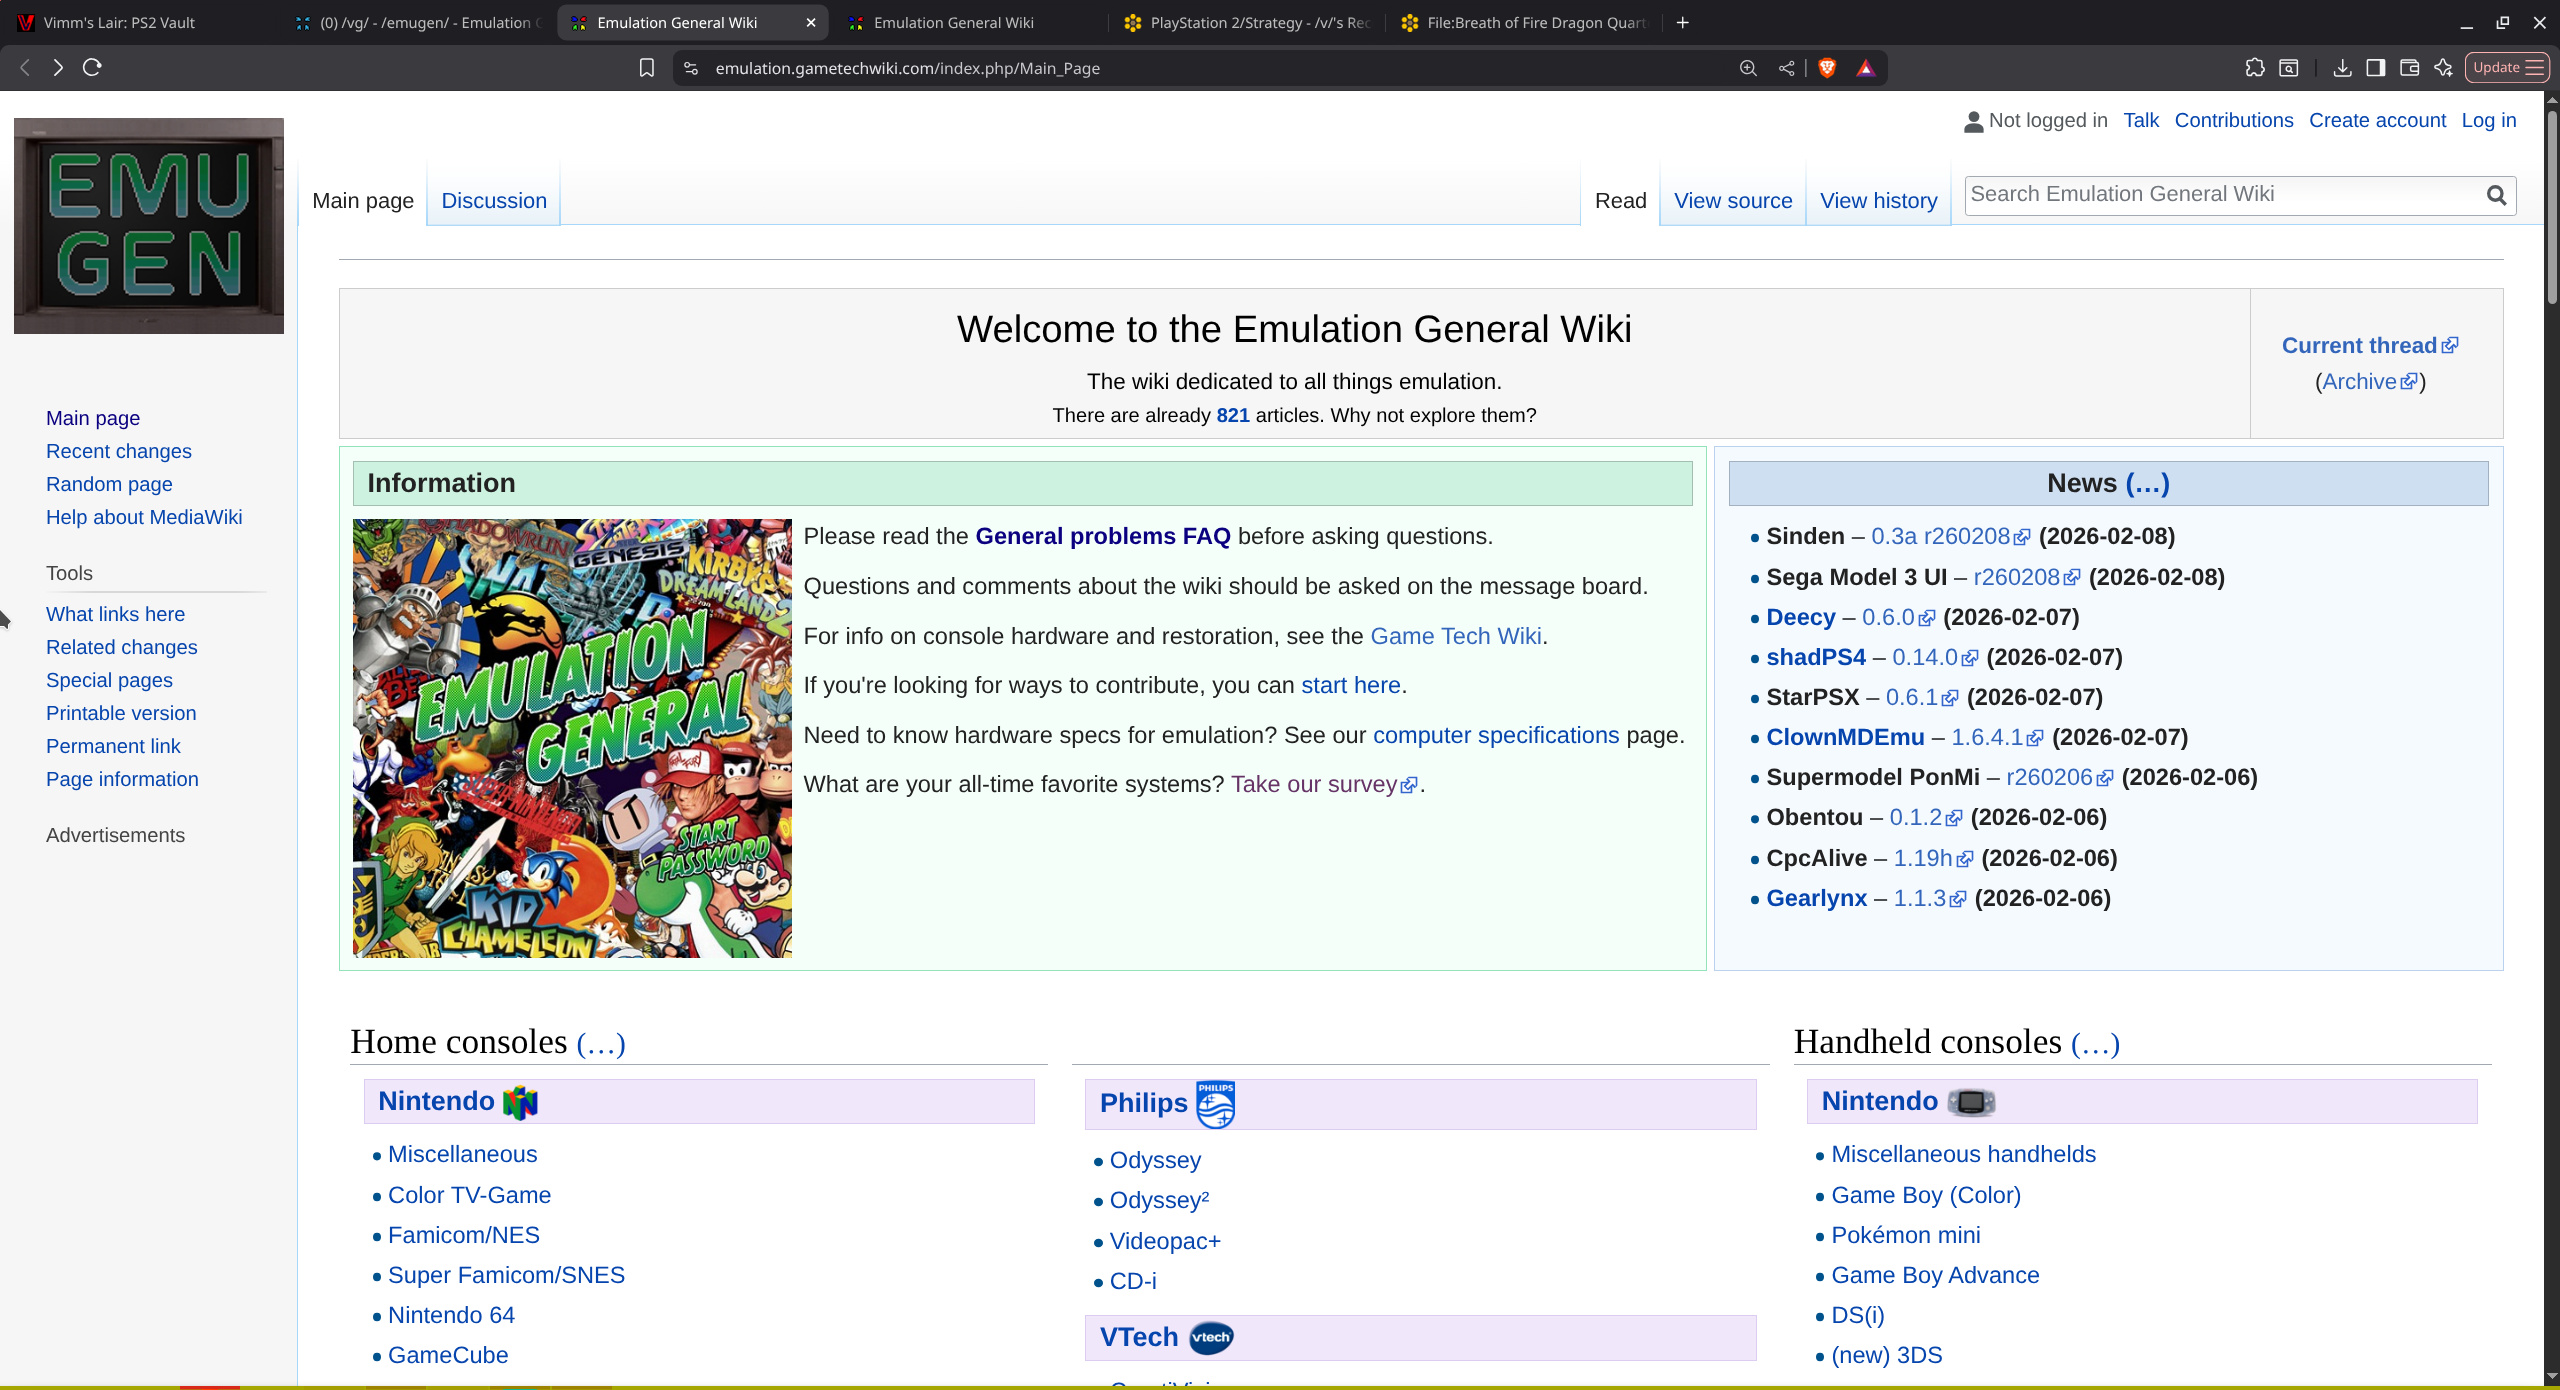Expand News (…) link

click(x=2147, y=484)
